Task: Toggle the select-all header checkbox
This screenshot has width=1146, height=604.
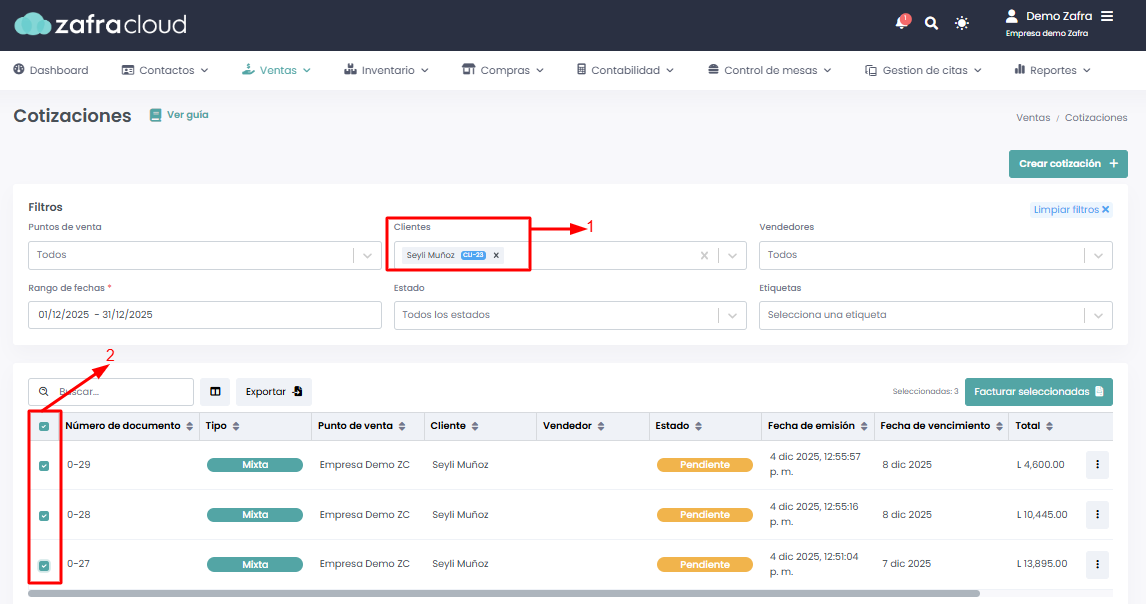Action: (x=44, y=427)
